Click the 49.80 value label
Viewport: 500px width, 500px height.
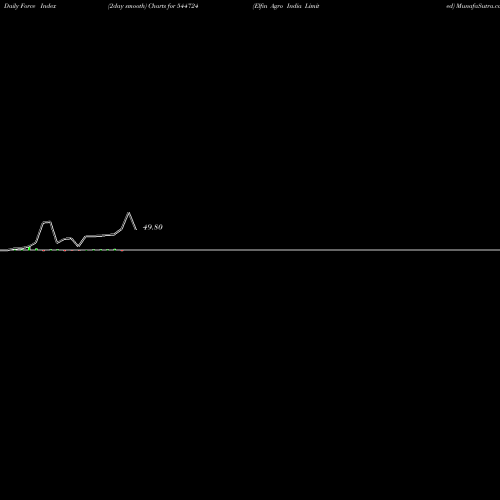pyautogui.click(x=153, y=227)
